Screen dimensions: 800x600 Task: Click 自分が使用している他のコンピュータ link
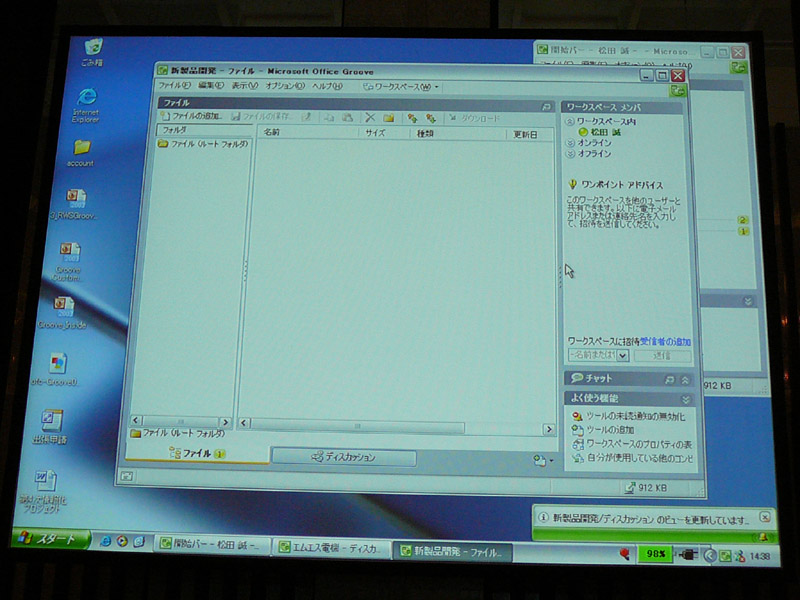633,458
